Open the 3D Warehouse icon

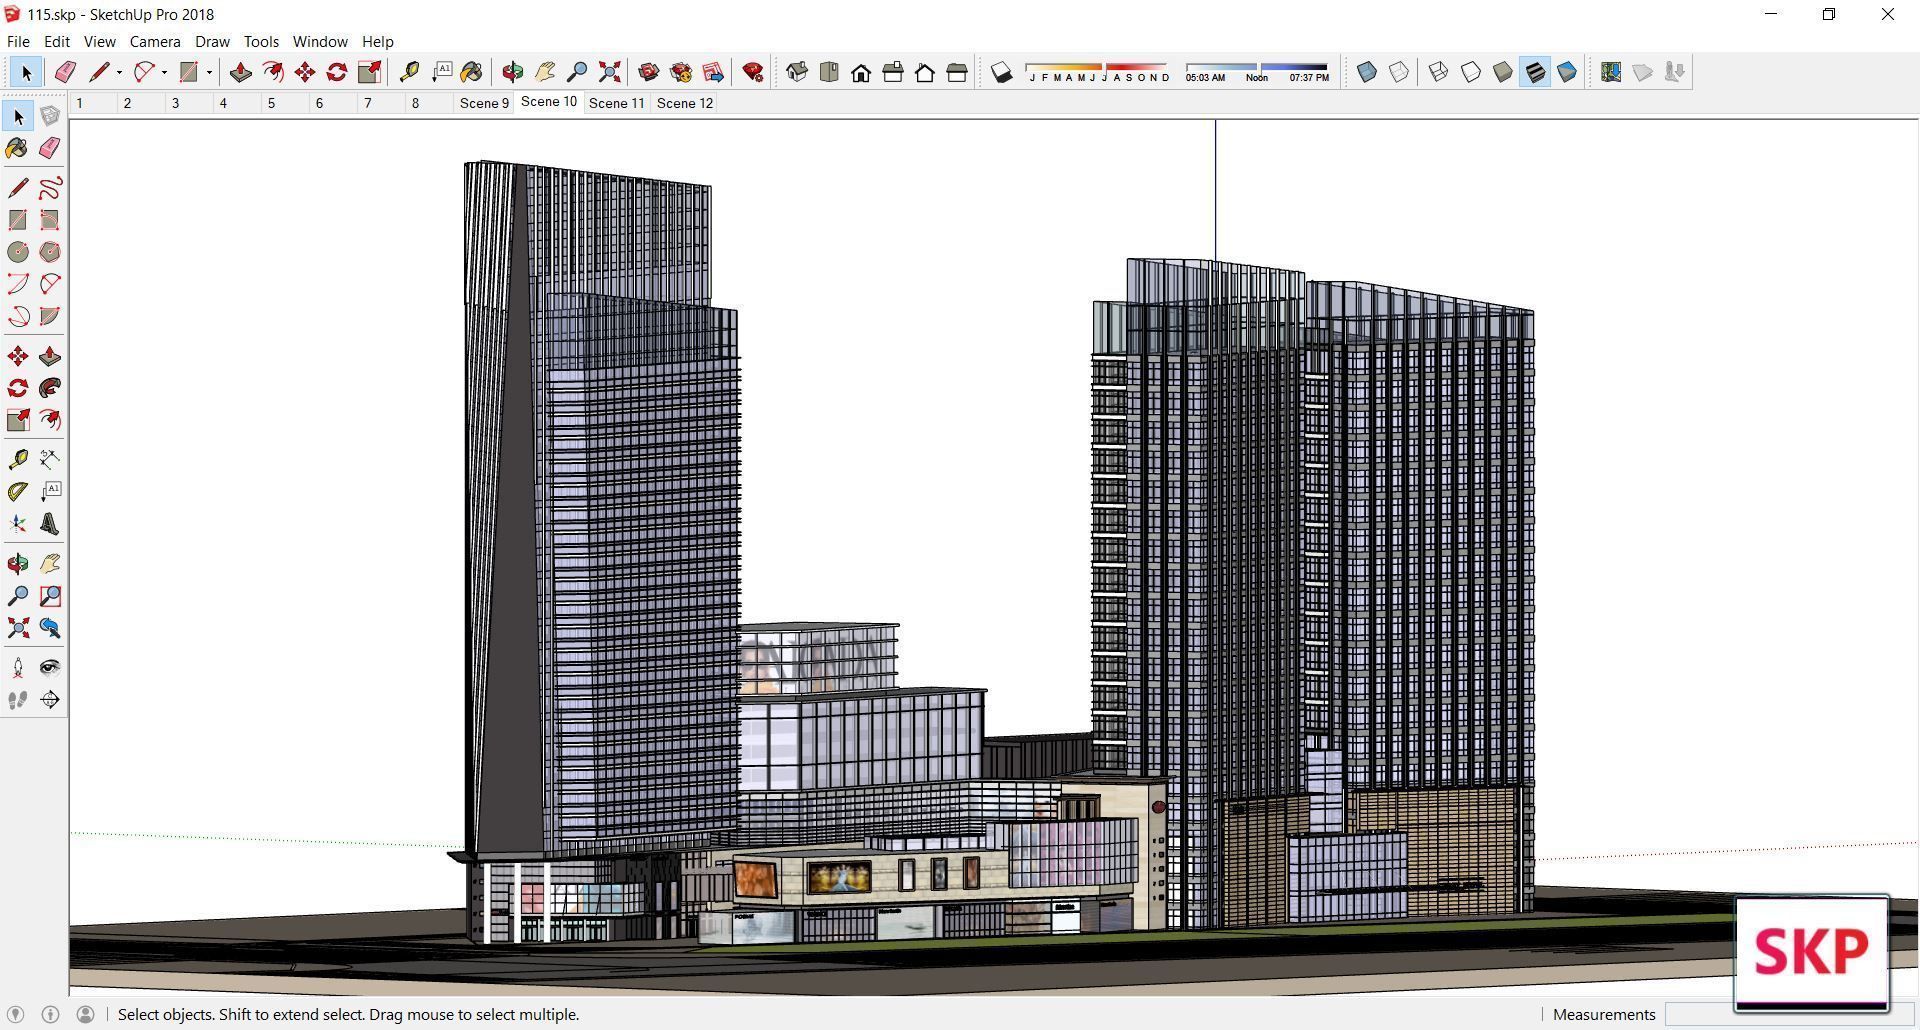(649, 72)
